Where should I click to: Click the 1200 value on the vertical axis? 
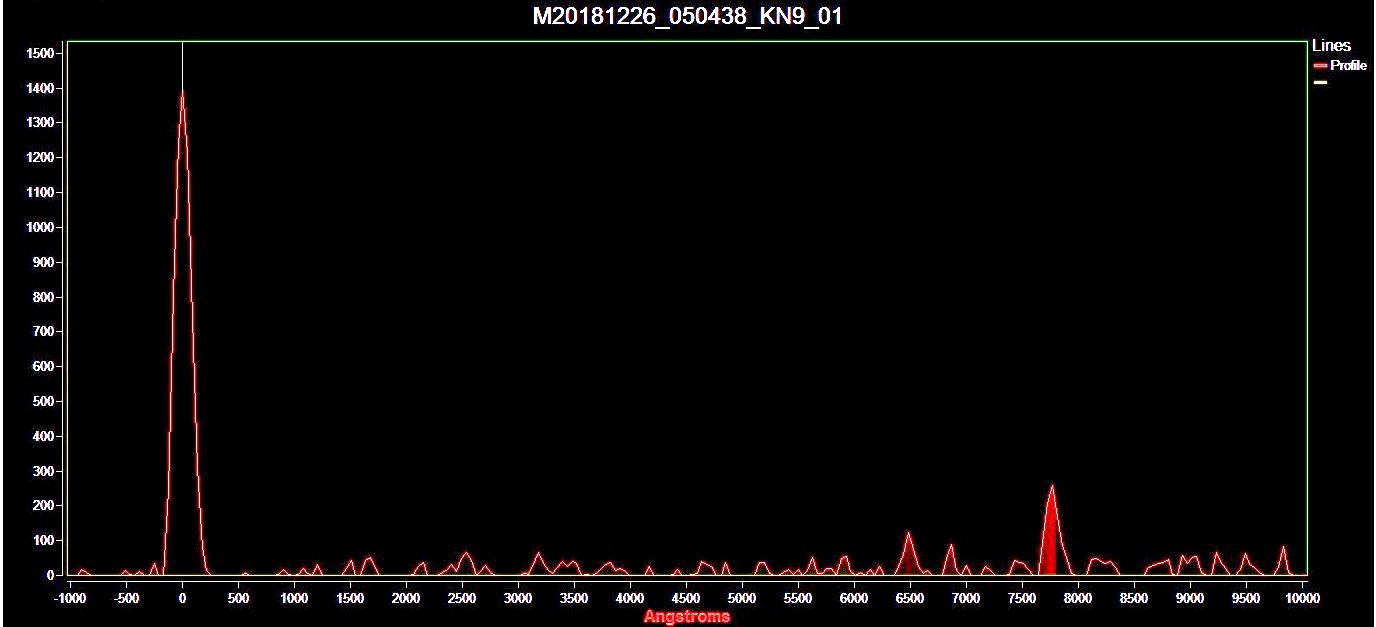coord(40,158)
